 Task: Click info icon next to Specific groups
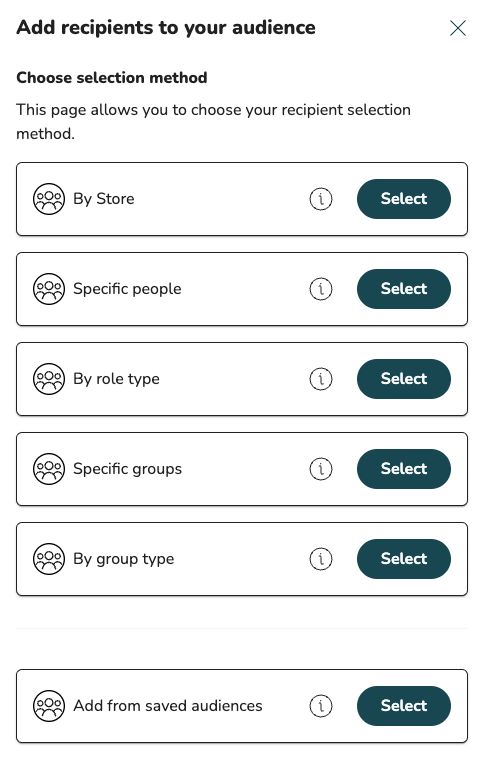(321, 468)
